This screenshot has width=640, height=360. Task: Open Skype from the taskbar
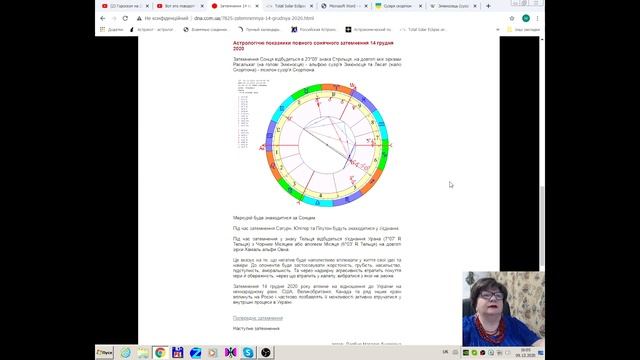coord(248,352)
